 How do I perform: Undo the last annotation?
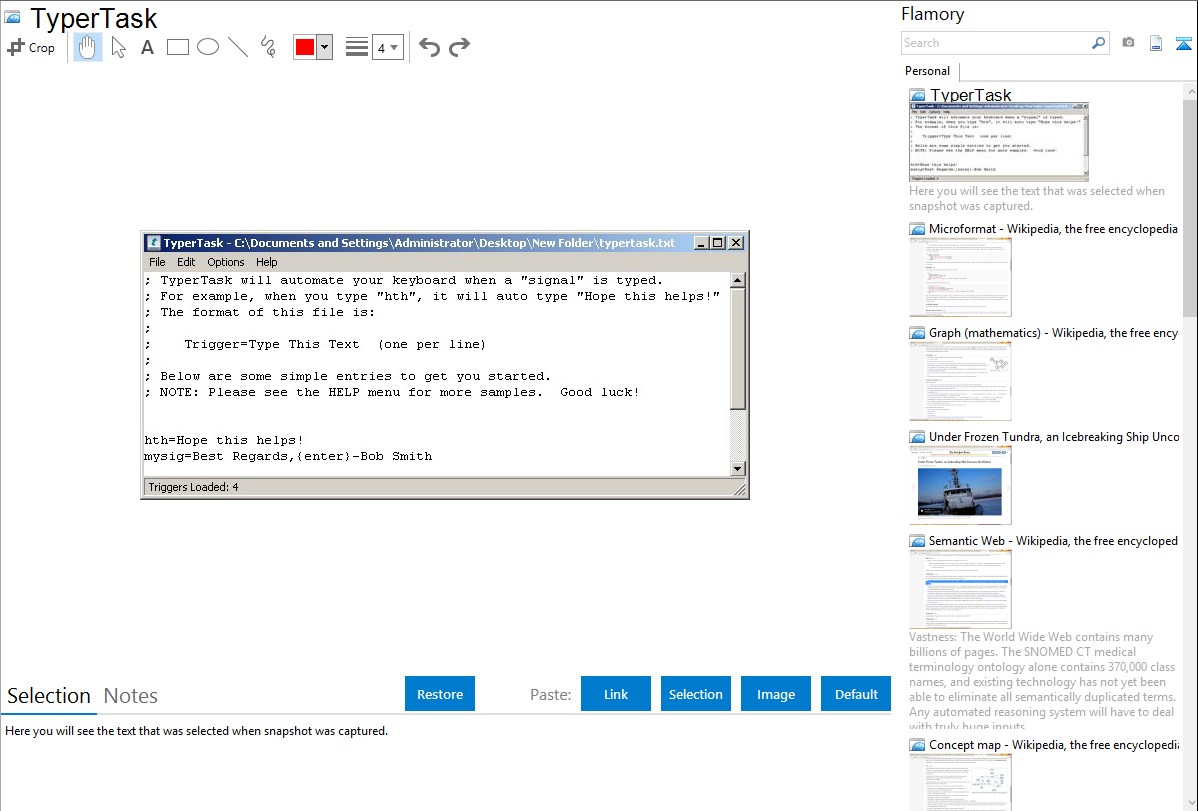point(429,47)
